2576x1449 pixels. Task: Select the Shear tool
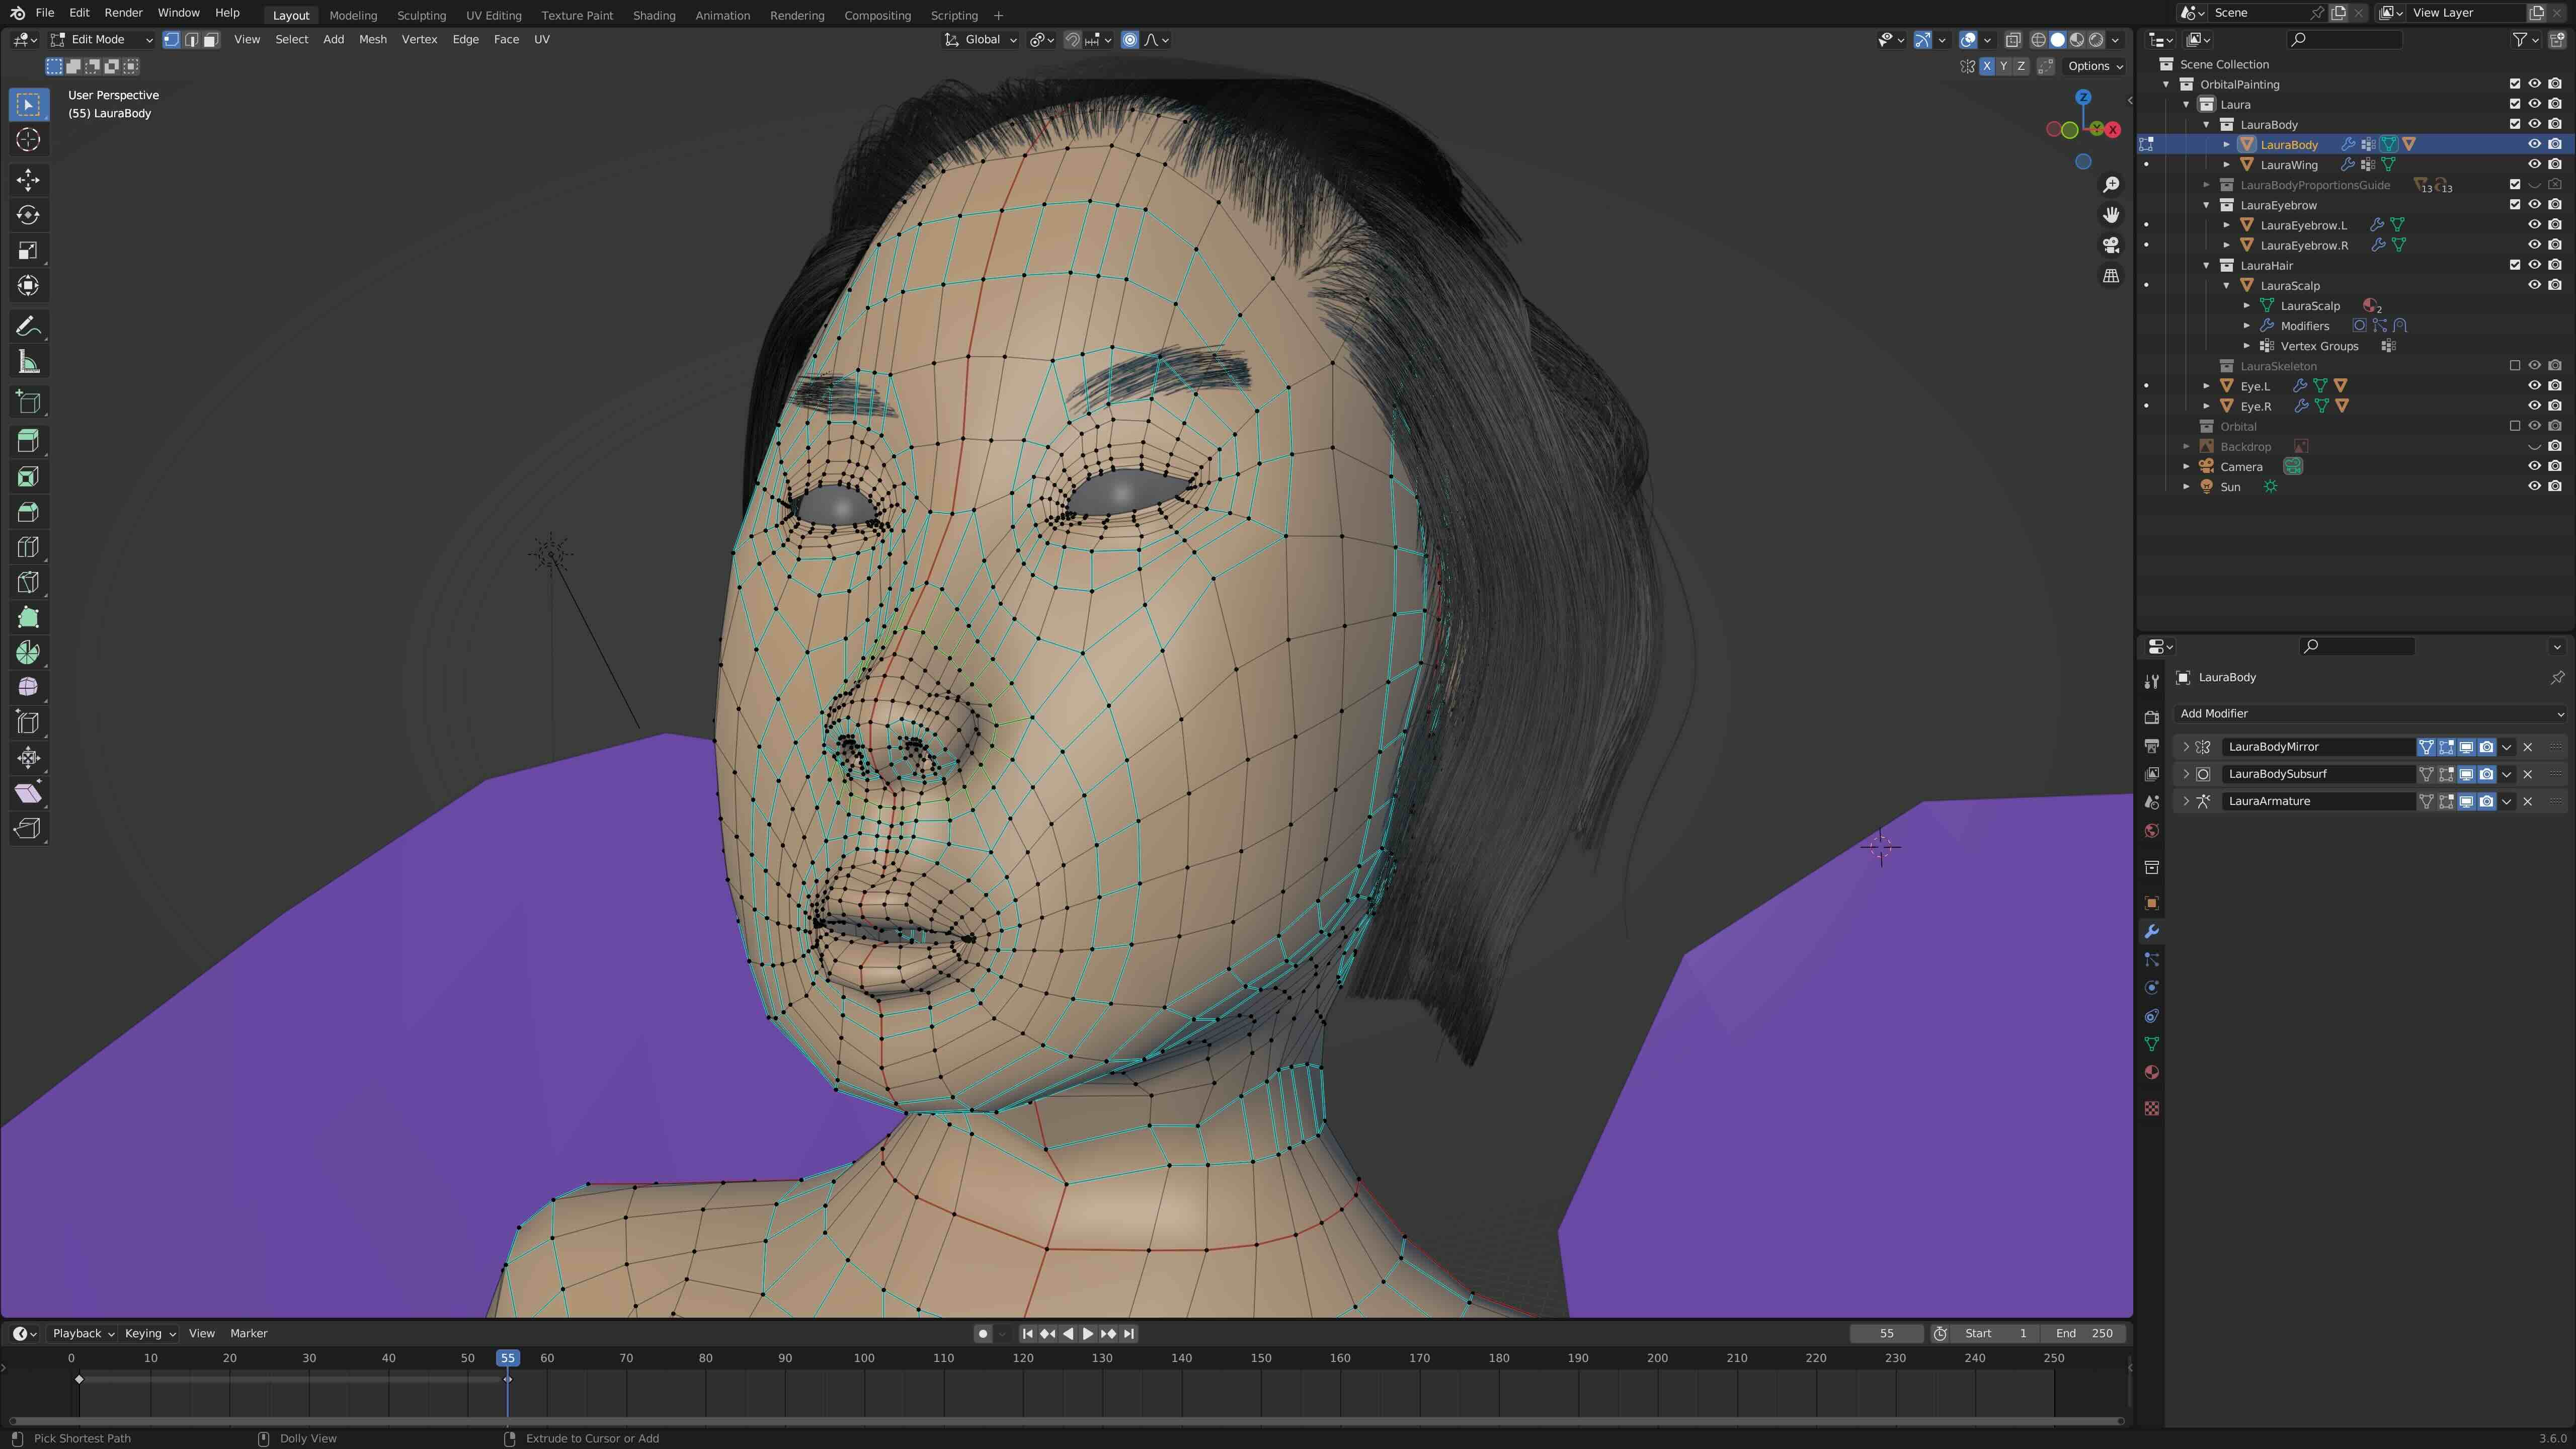coord(28,793)
